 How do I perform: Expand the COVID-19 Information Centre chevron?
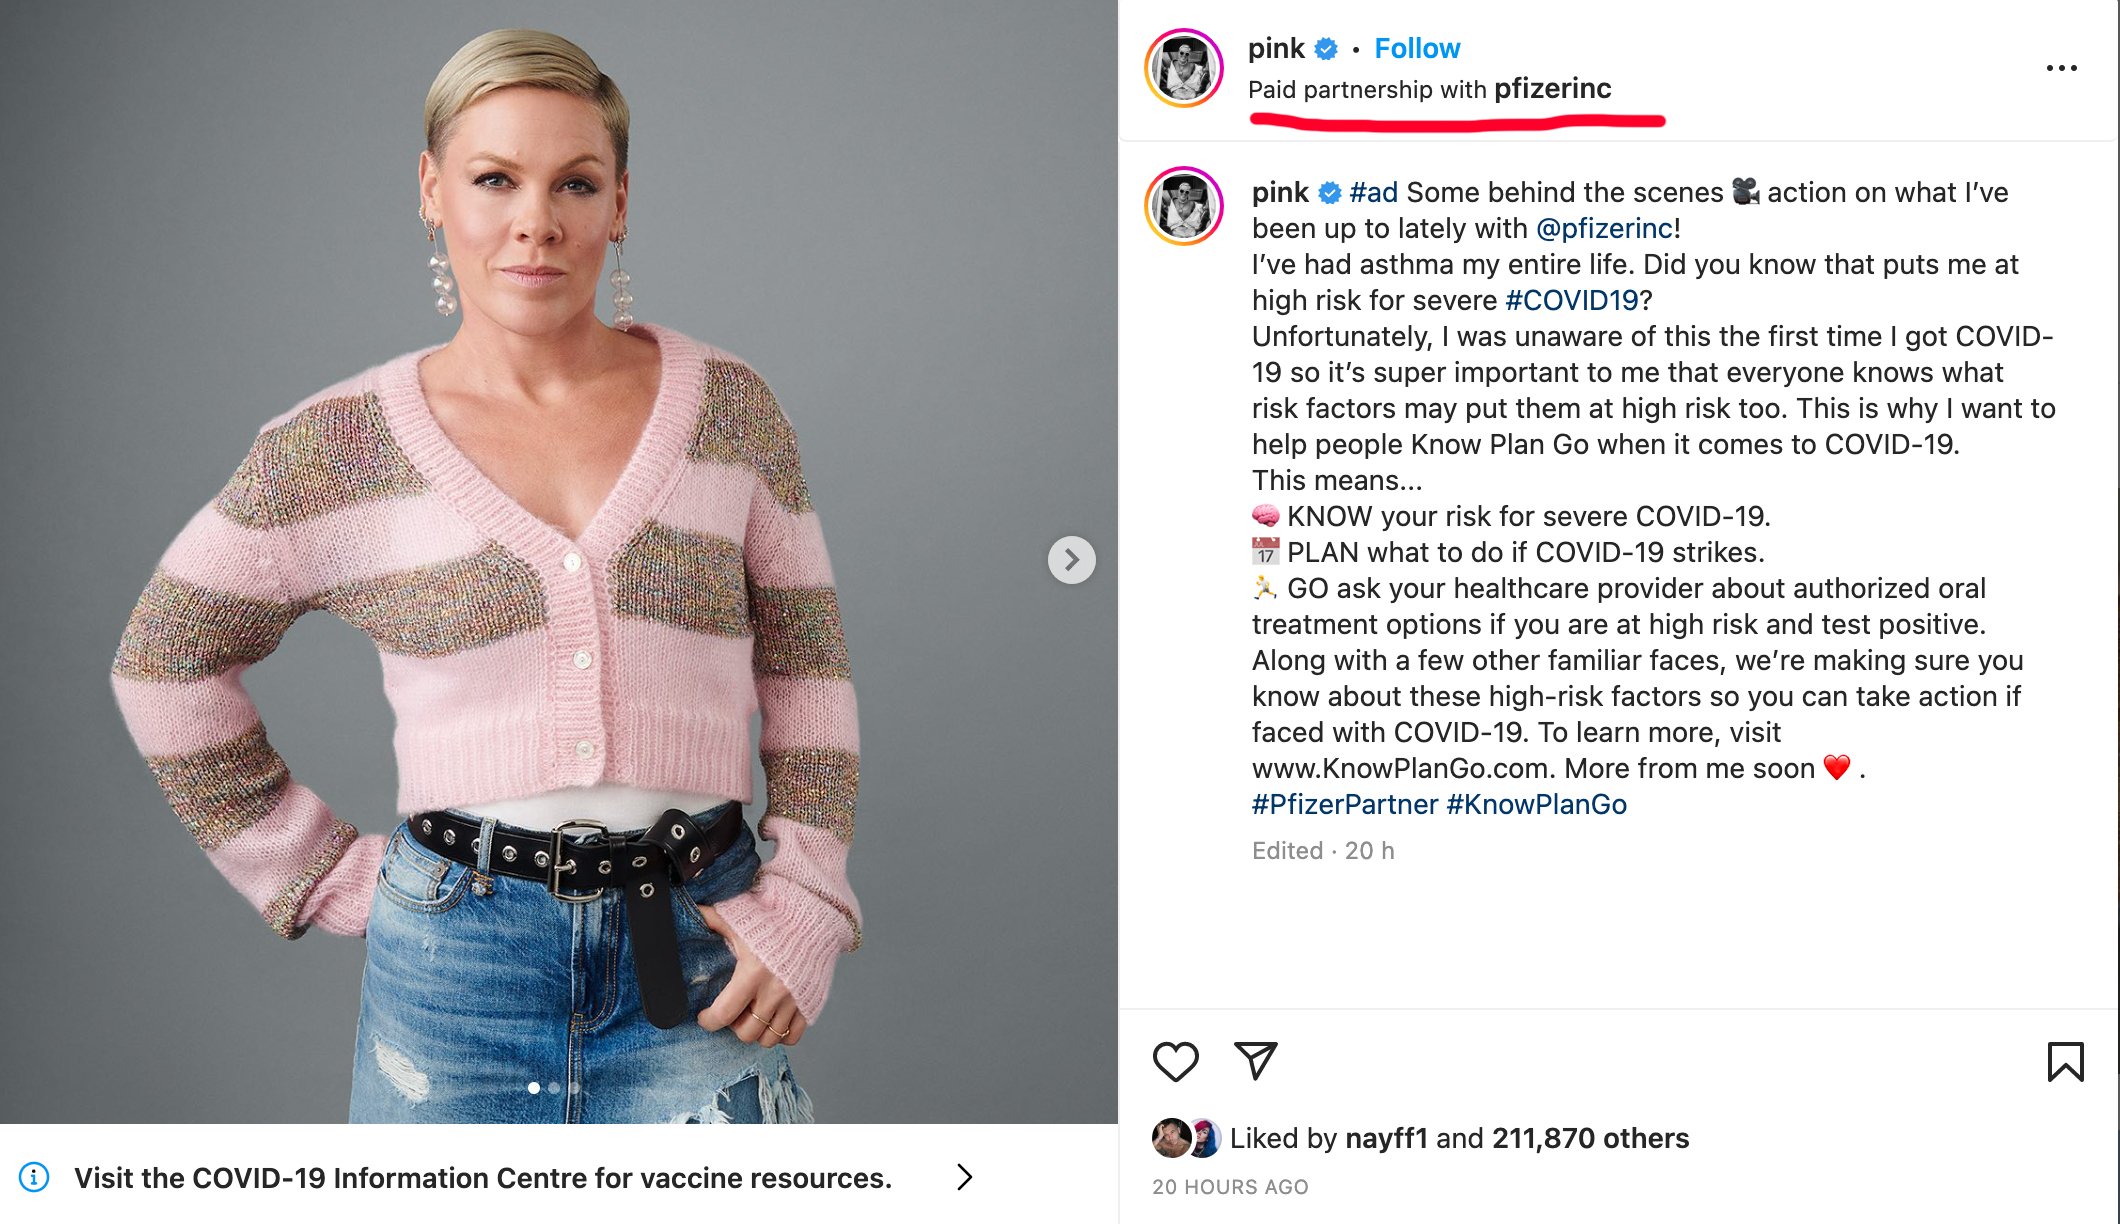(x=964, y=1177)
